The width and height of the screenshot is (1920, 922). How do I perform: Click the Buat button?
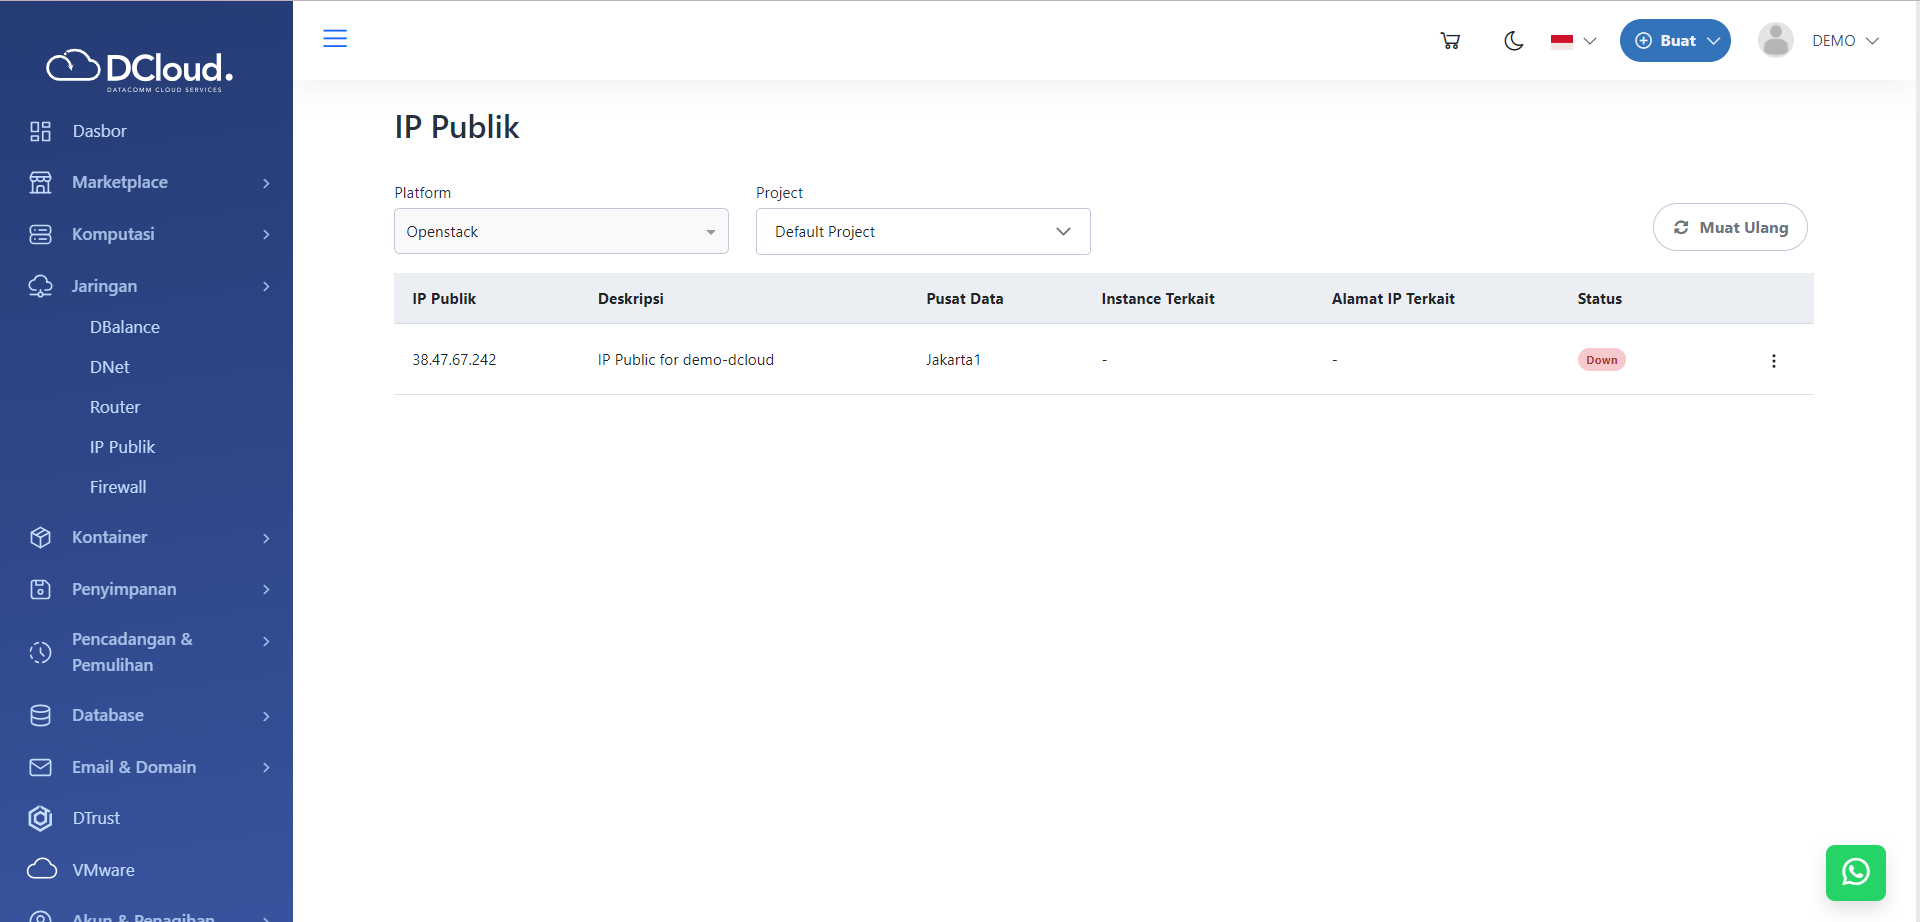pos(1675,40)
